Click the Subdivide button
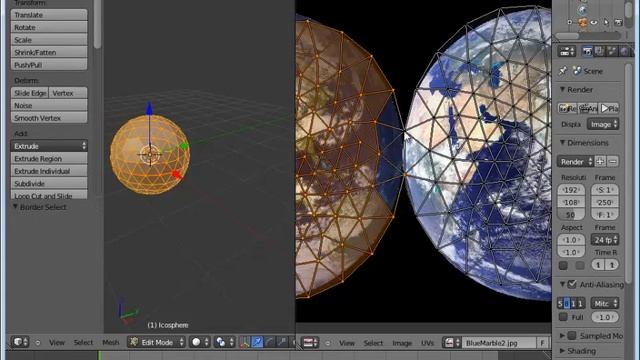Viewport: 640px width, 360px height. point(49,184)
